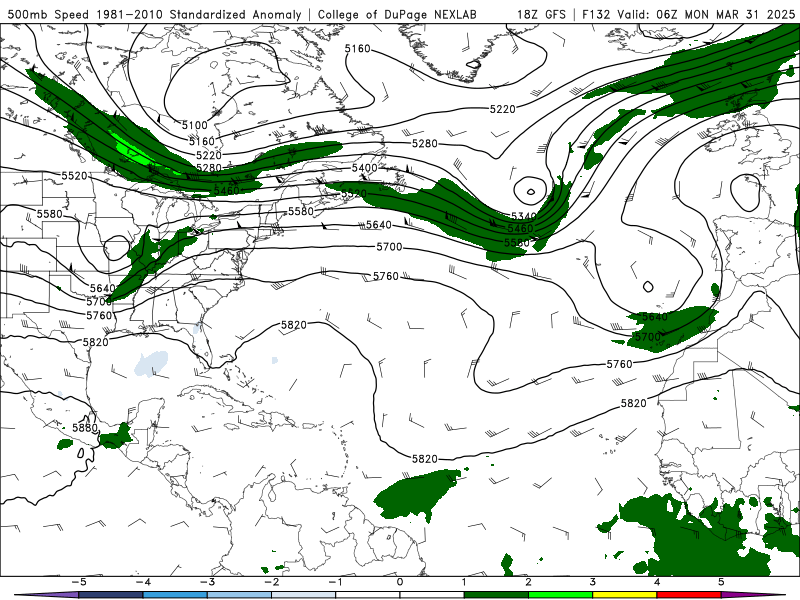Click the yellow 3 to 4 colorbar segment

[624, 595]
